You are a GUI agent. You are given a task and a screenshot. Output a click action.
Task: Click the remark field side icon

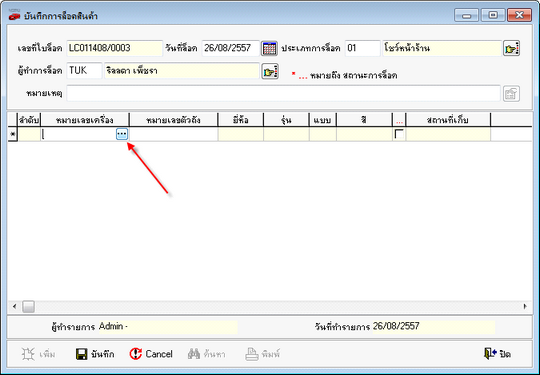coord(511,94)
